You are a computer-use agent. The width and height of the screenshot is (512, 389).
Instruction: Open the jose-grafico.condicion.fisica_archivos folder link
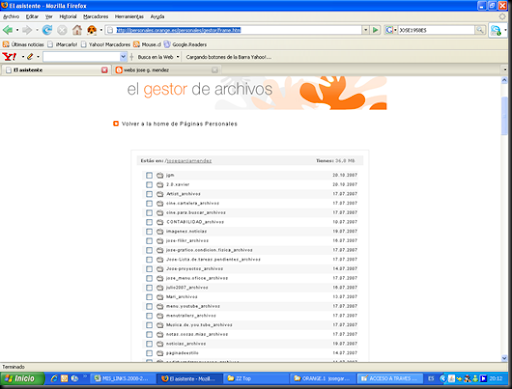[x=209, y=250]
